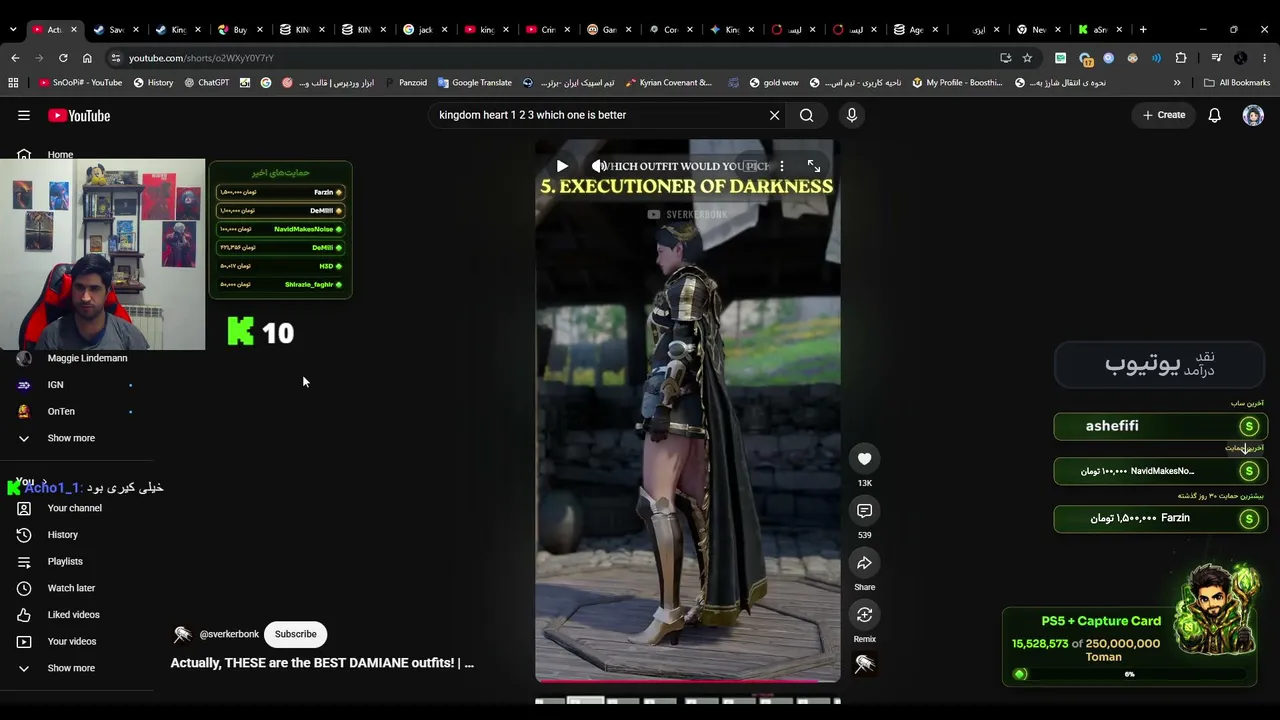Open the Chrome extensions puzzle menu
This screenshot has width=1280, height=720.
[x=1181, y=58]
